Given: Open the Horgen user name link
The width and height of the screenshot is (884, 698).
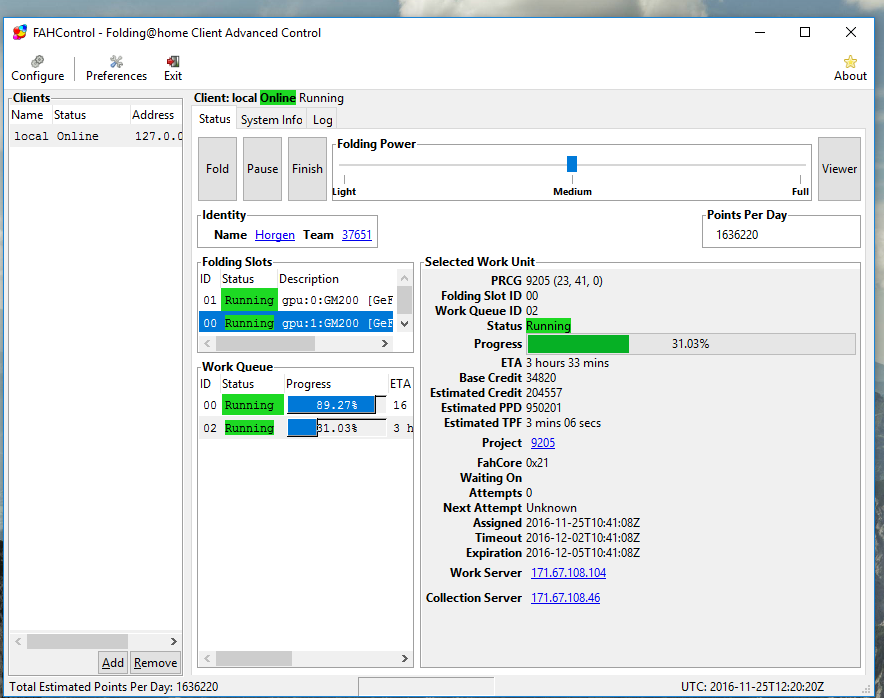Looking at the screenshot, I should click(275, 235).
